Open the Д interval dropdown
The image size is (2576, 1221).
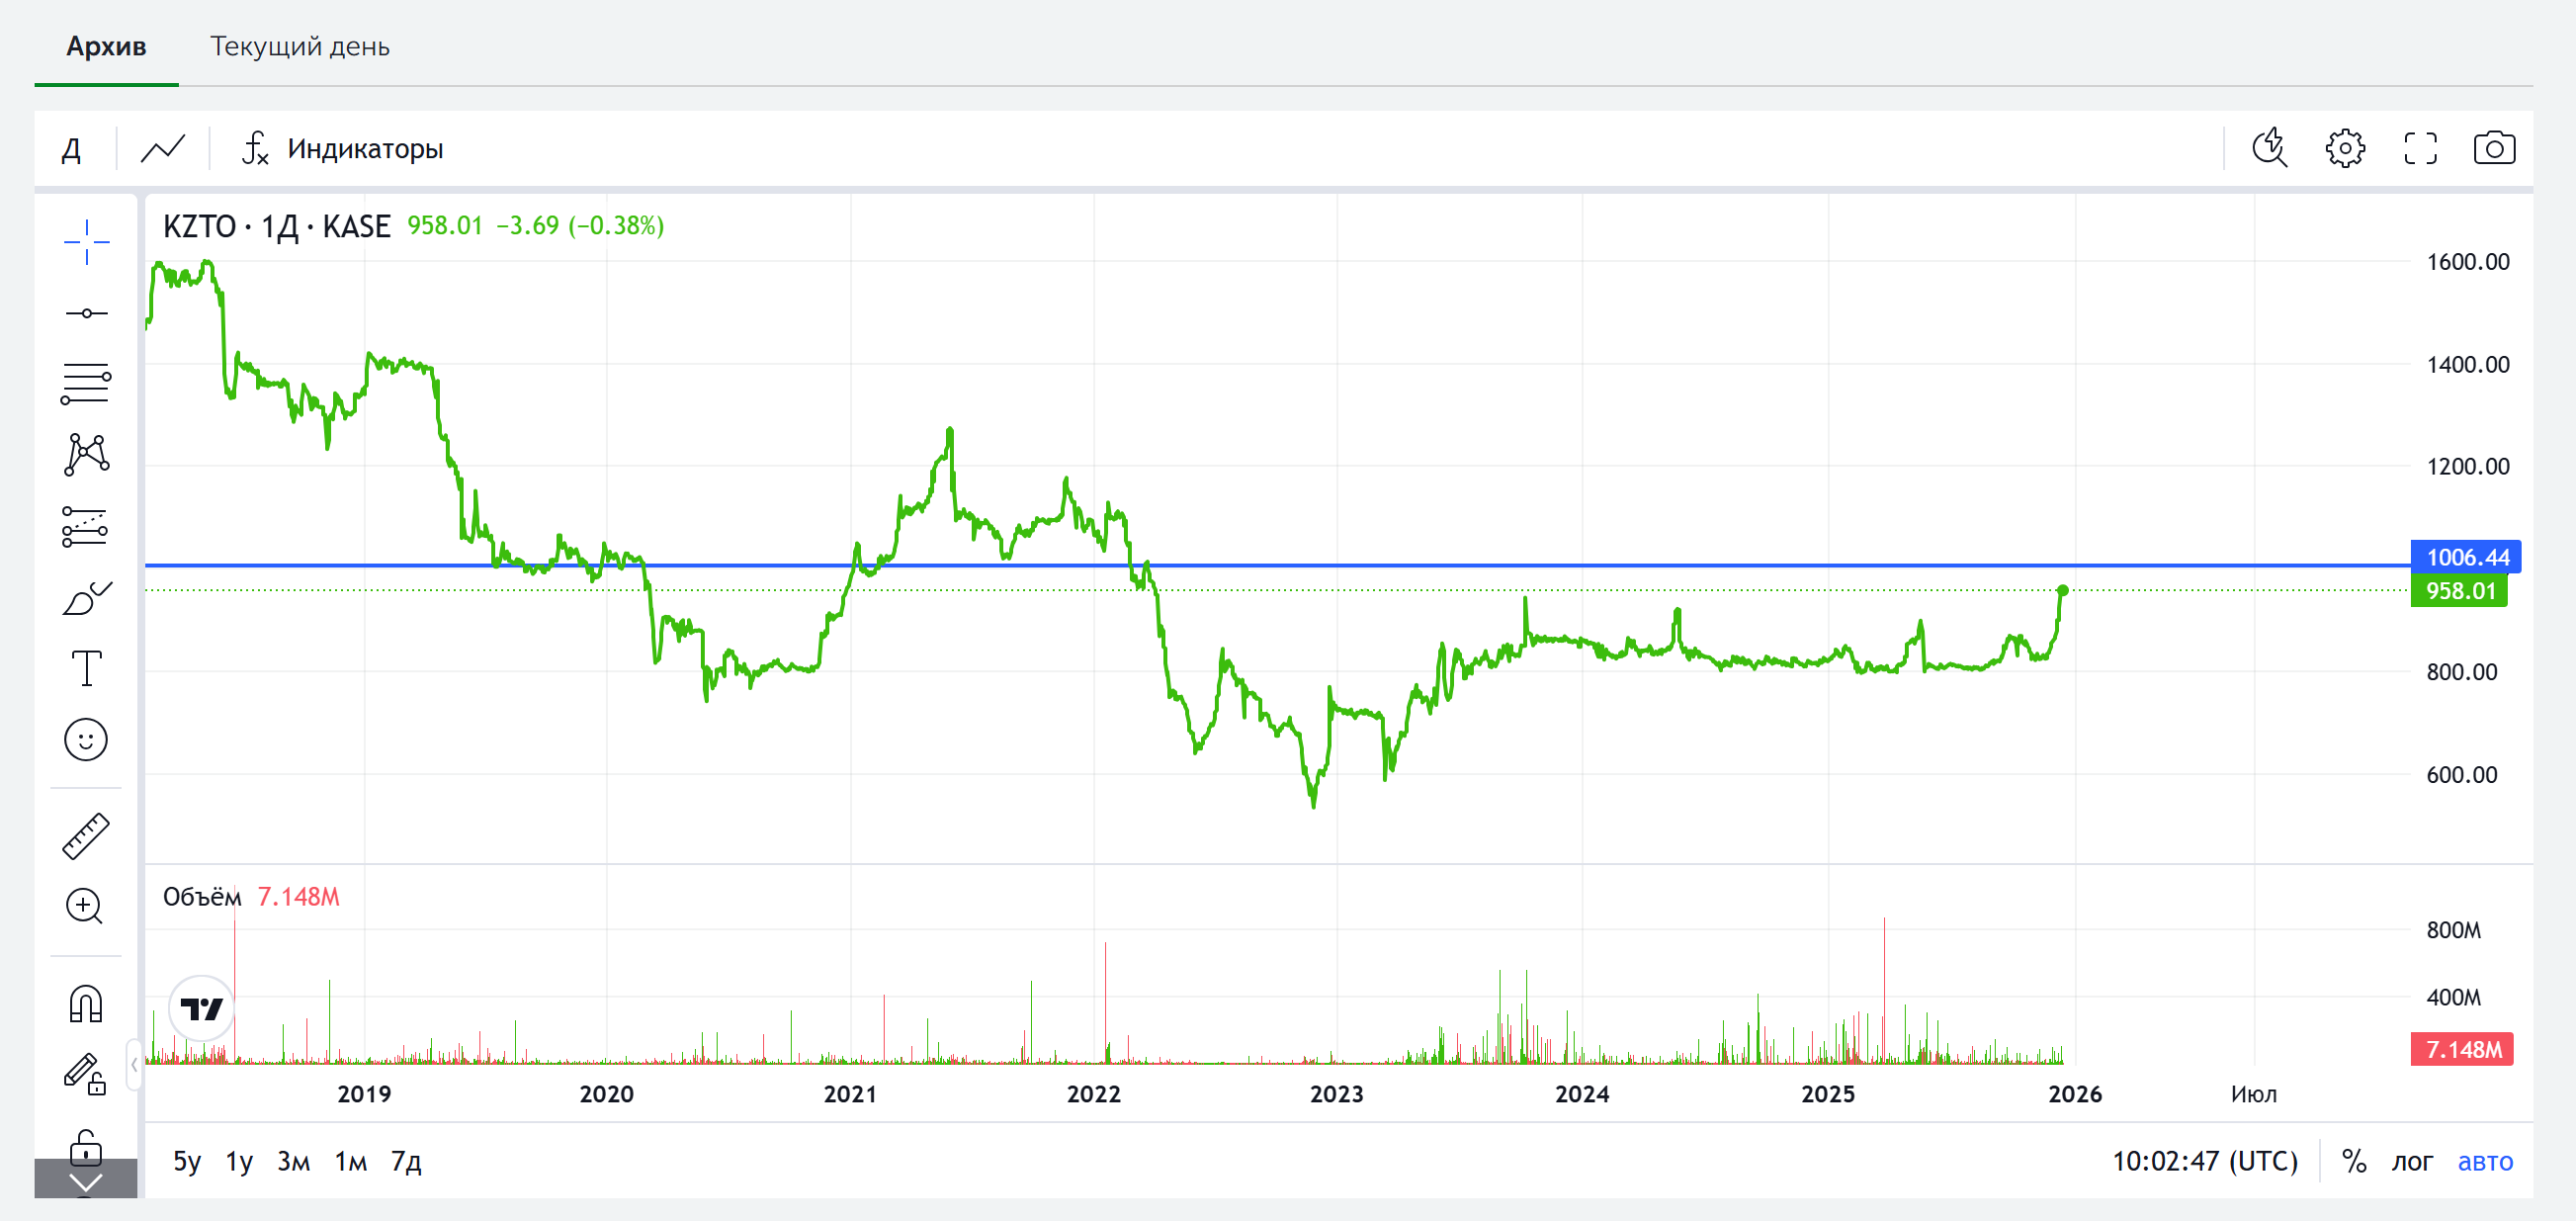click(72, 150)
